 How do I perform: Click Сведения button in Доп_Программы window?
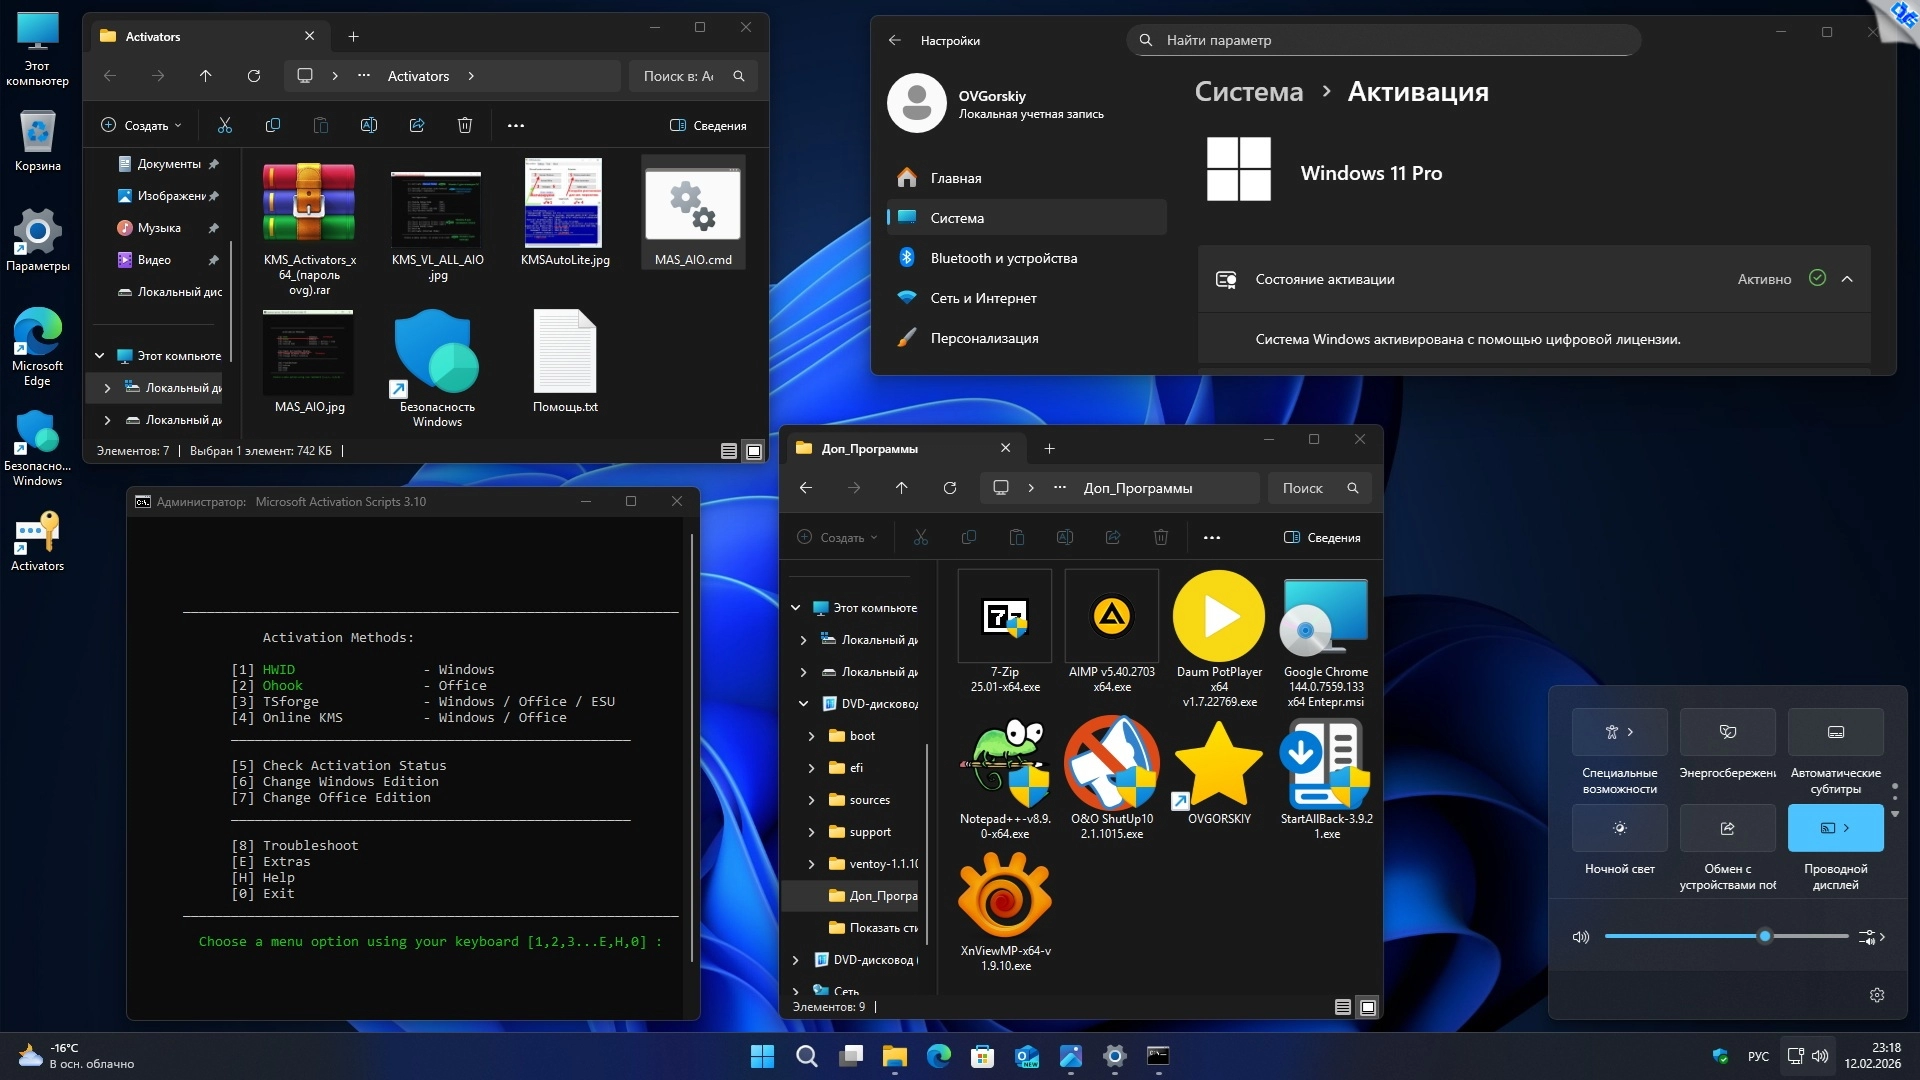(x=1322, y=537)
